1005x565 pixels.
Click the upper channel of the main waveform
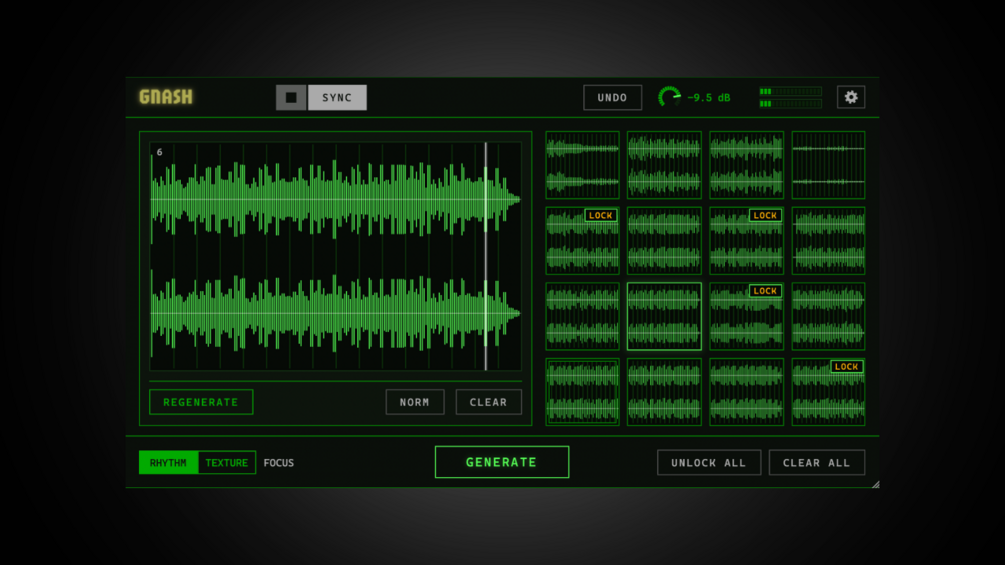335,200
